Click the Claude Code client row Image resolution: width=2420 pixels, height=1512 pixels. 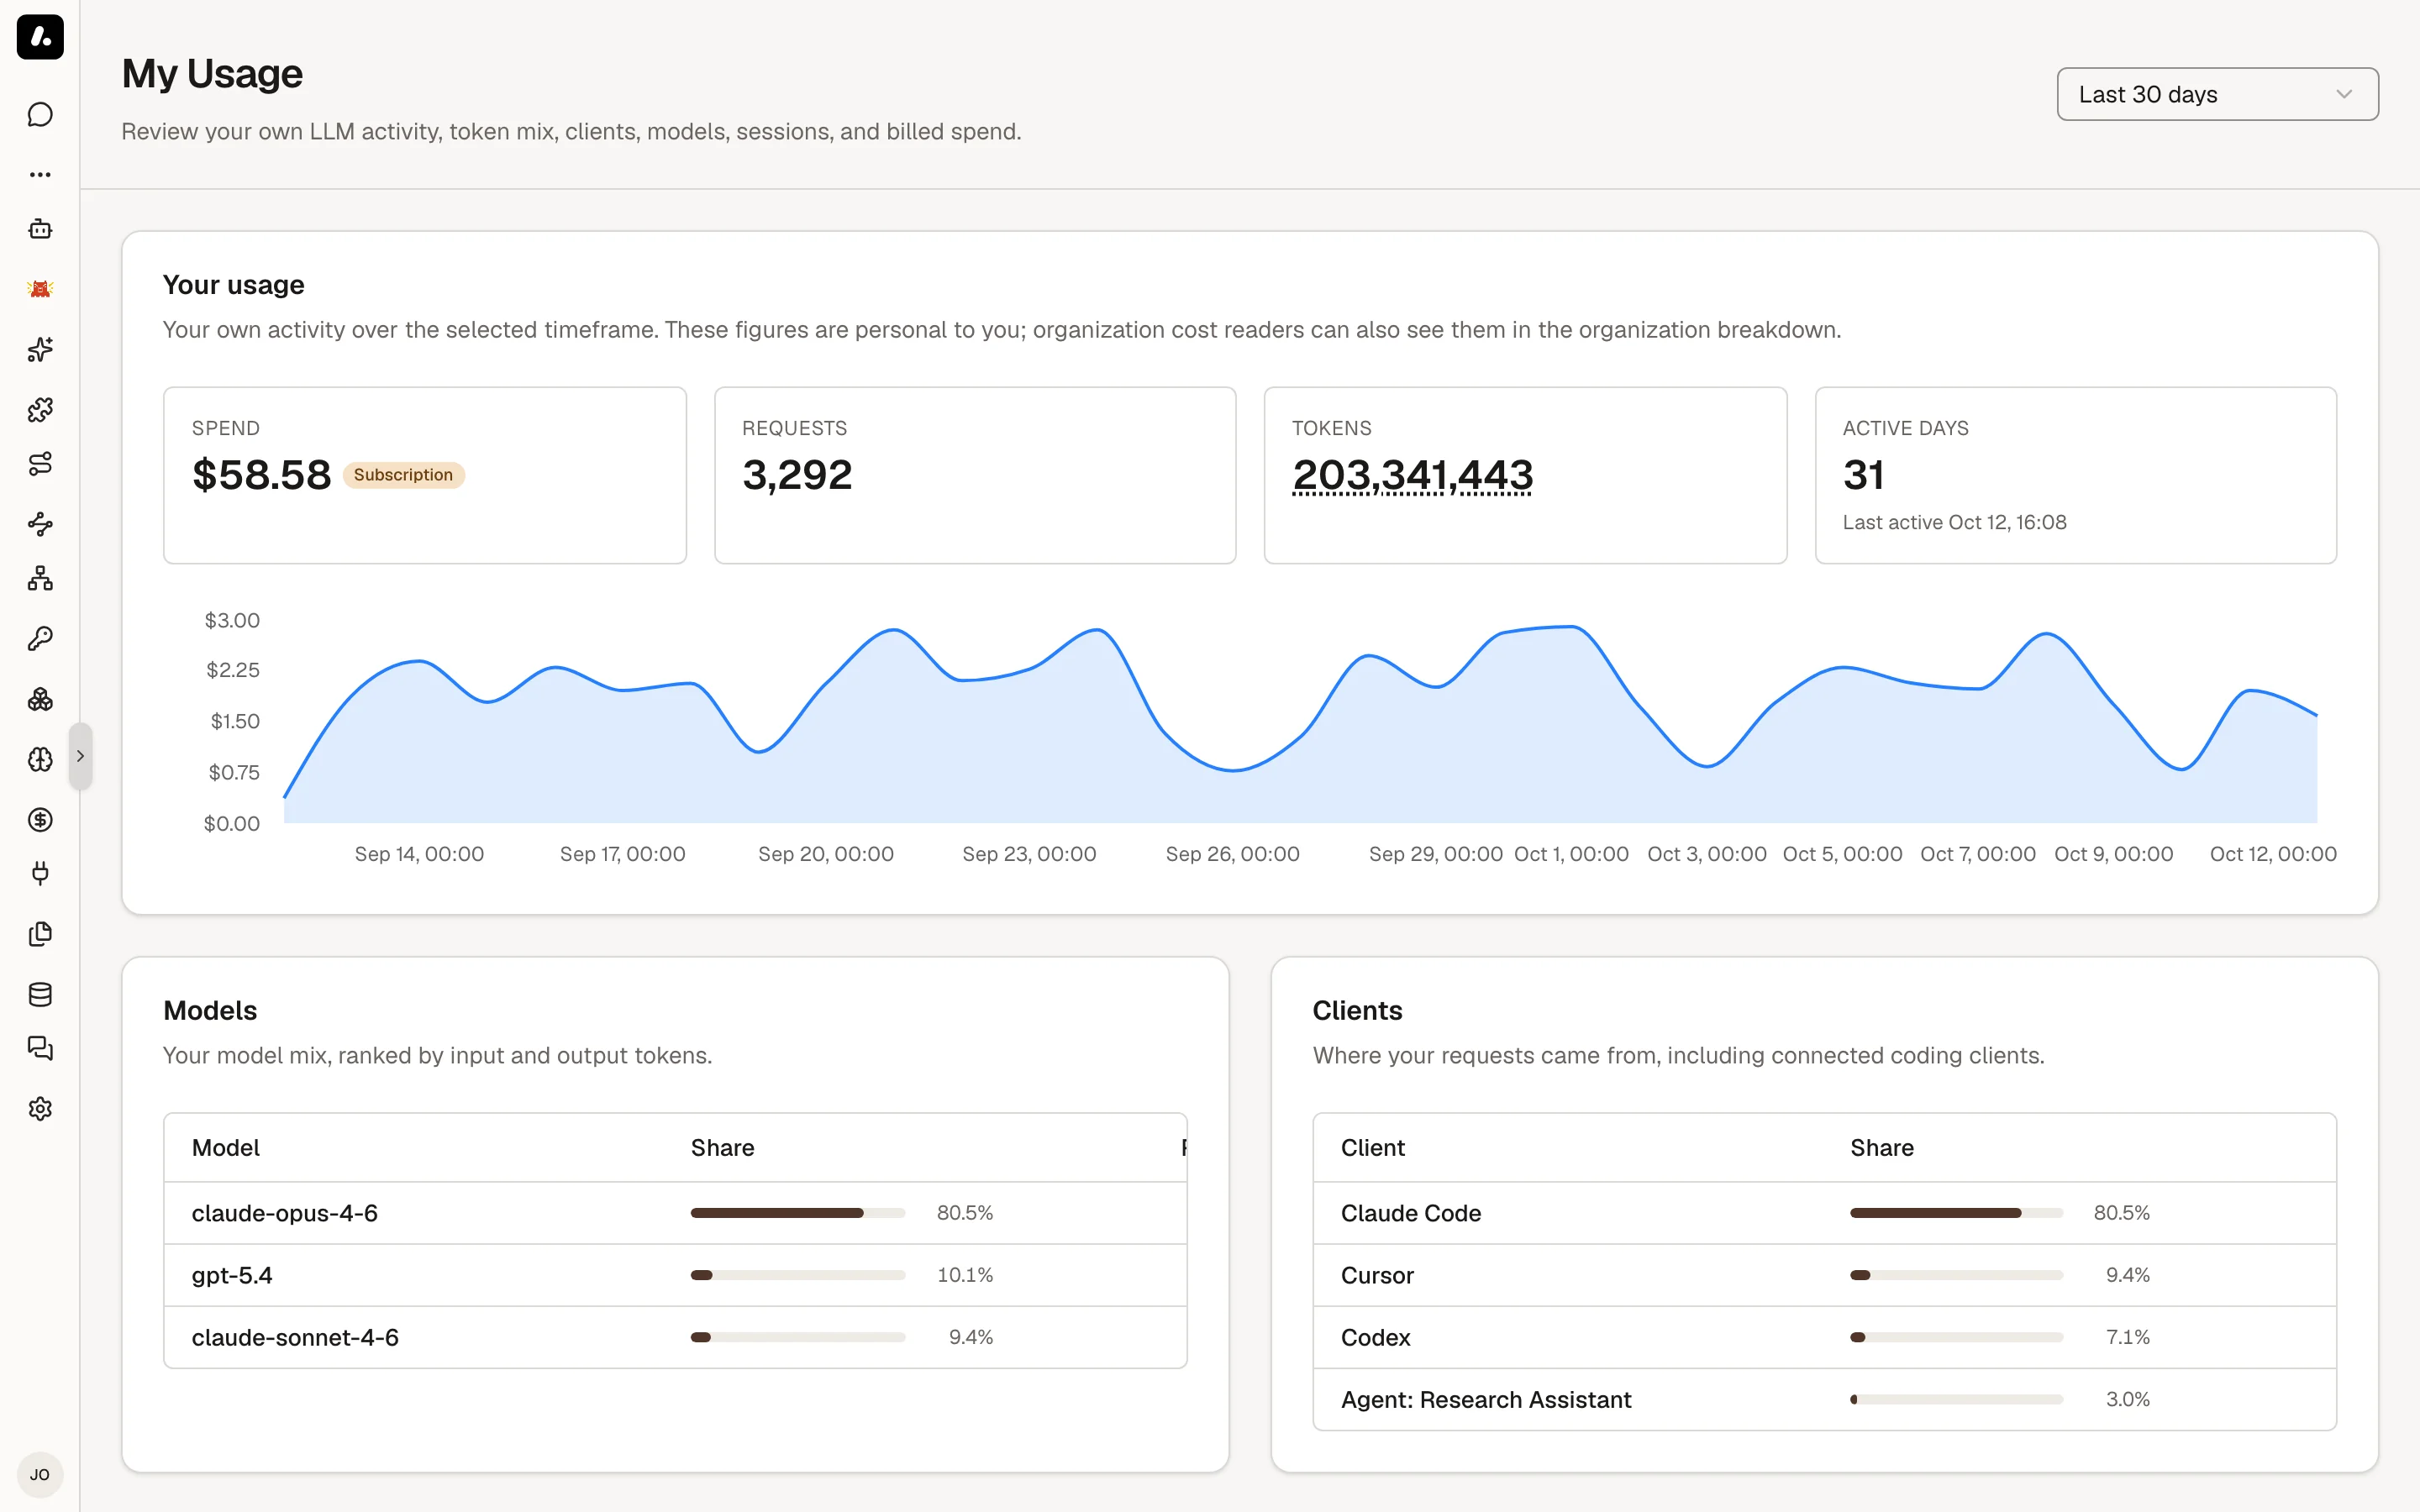click(x=1824, y=1213)
